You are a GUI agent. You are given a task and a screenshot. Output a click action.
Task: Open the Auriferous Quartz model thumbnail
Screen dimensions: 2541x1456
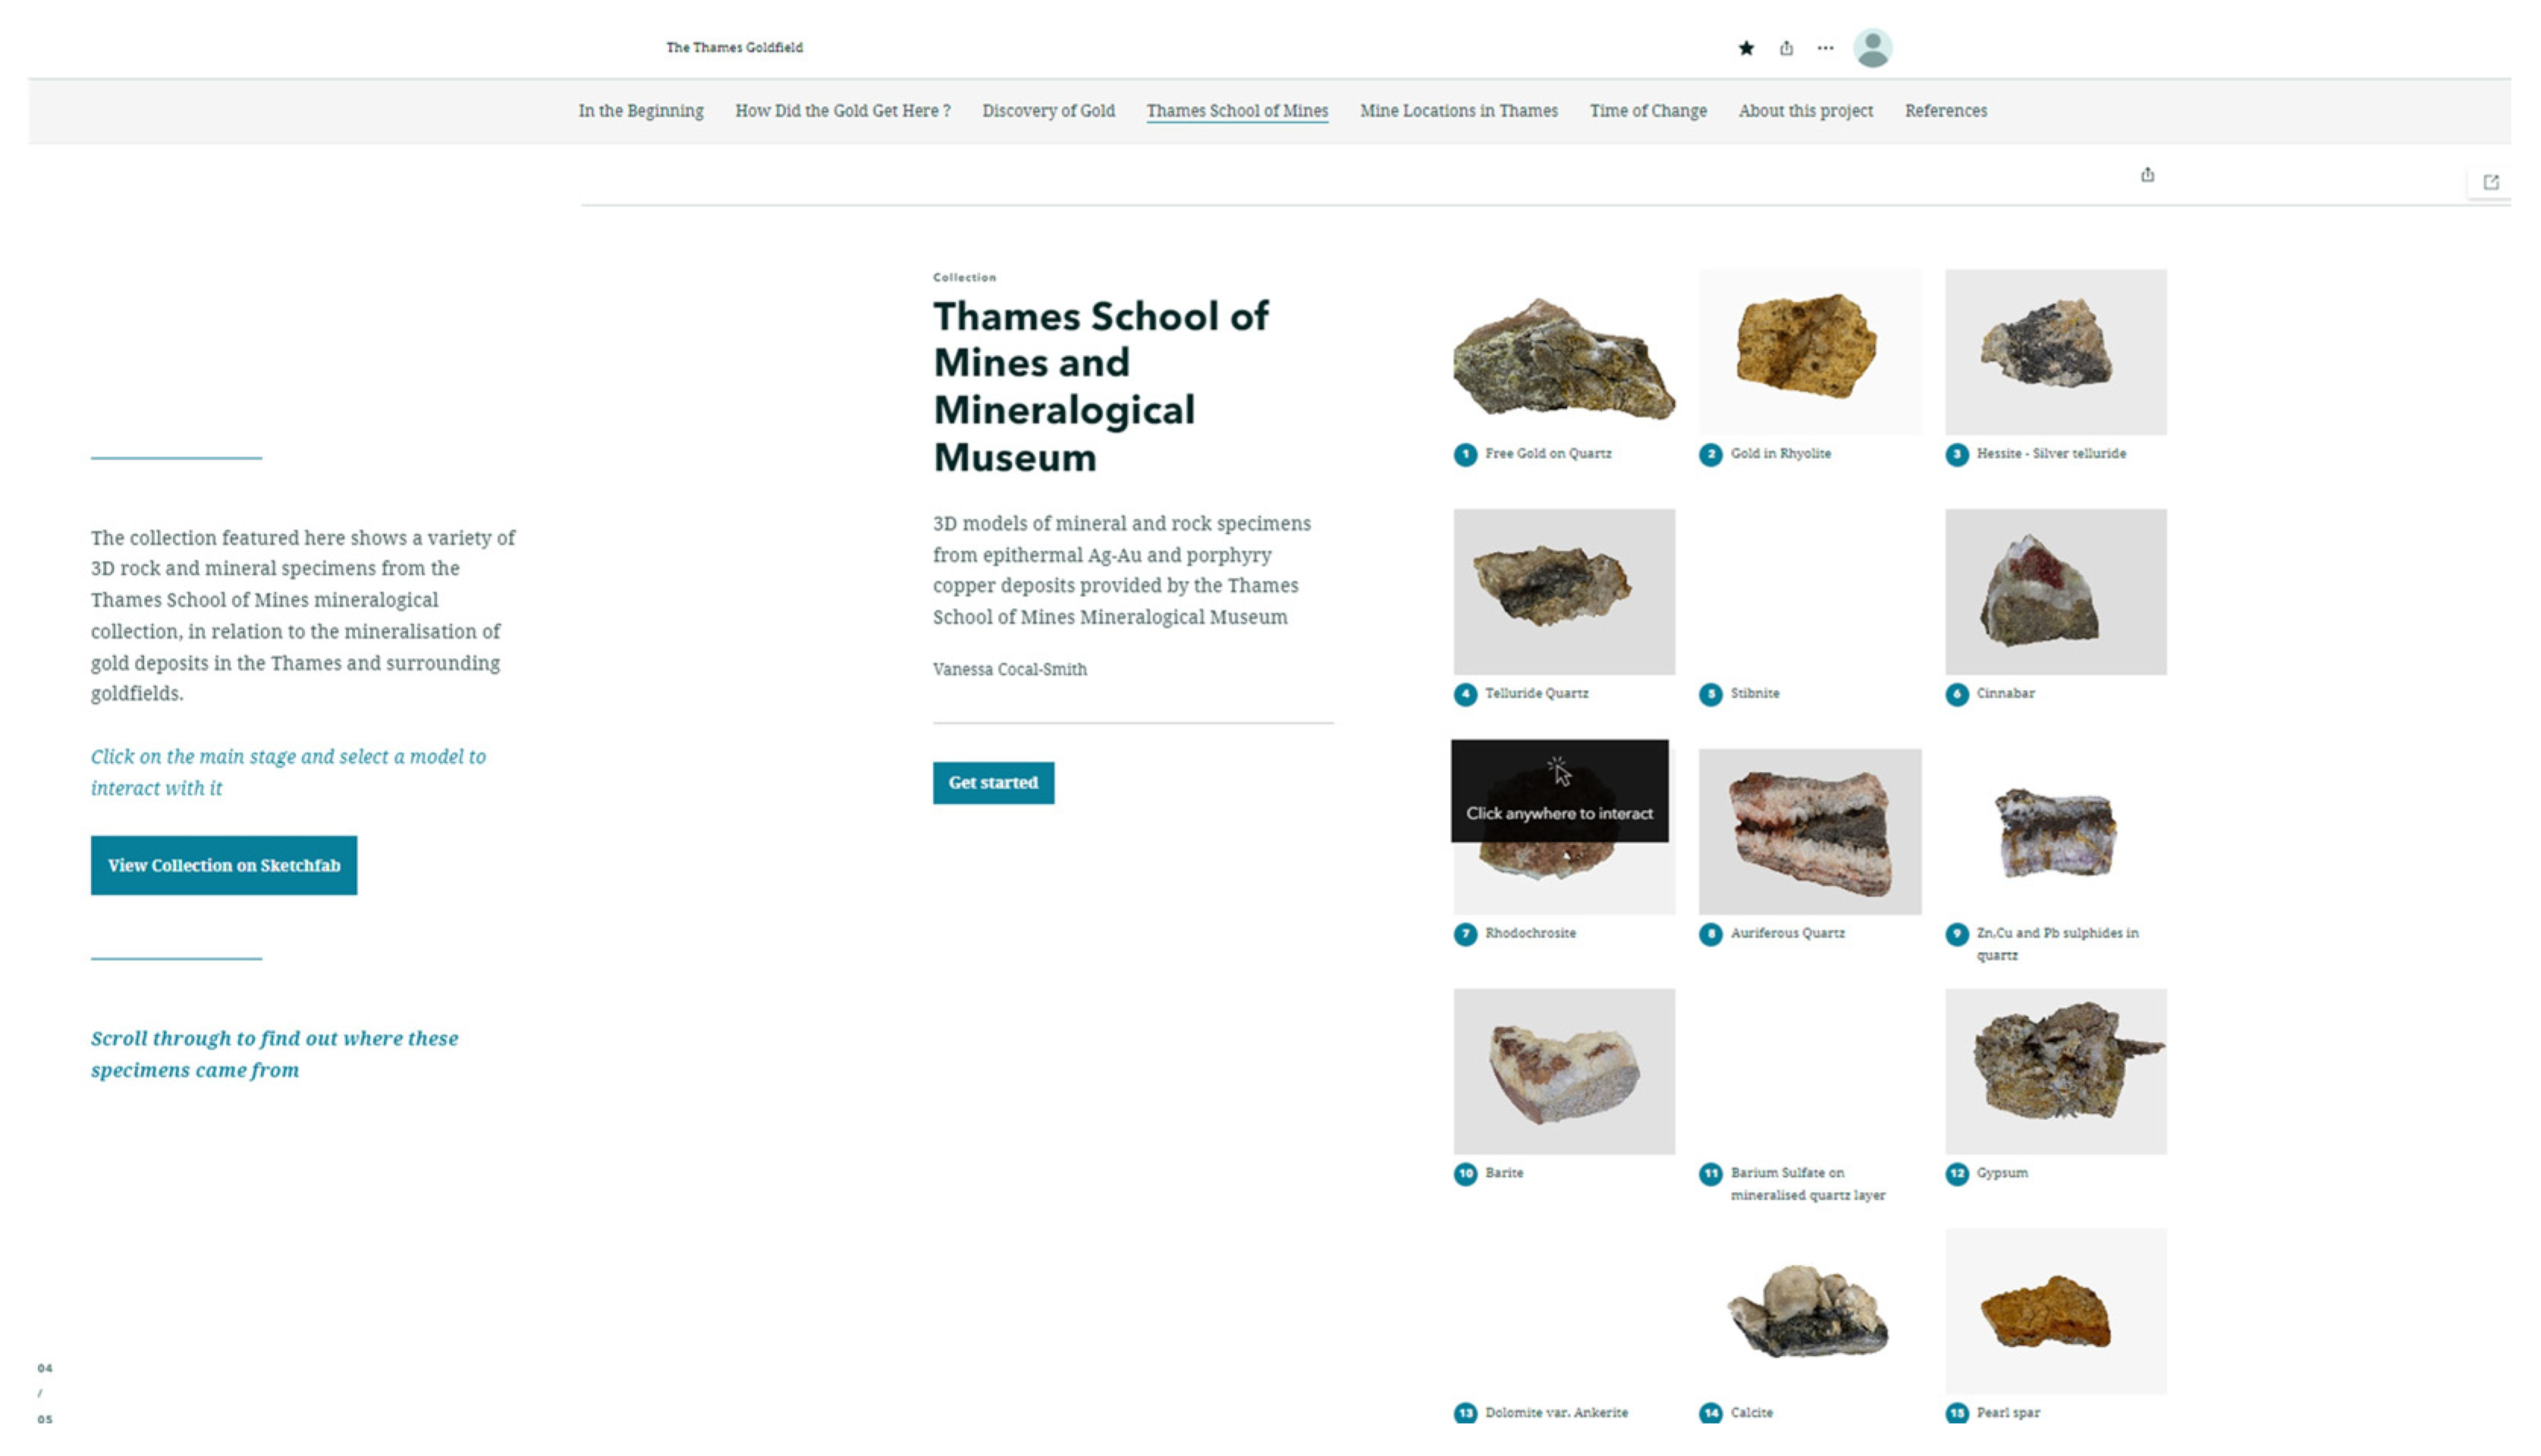[x=1809, y=831]
